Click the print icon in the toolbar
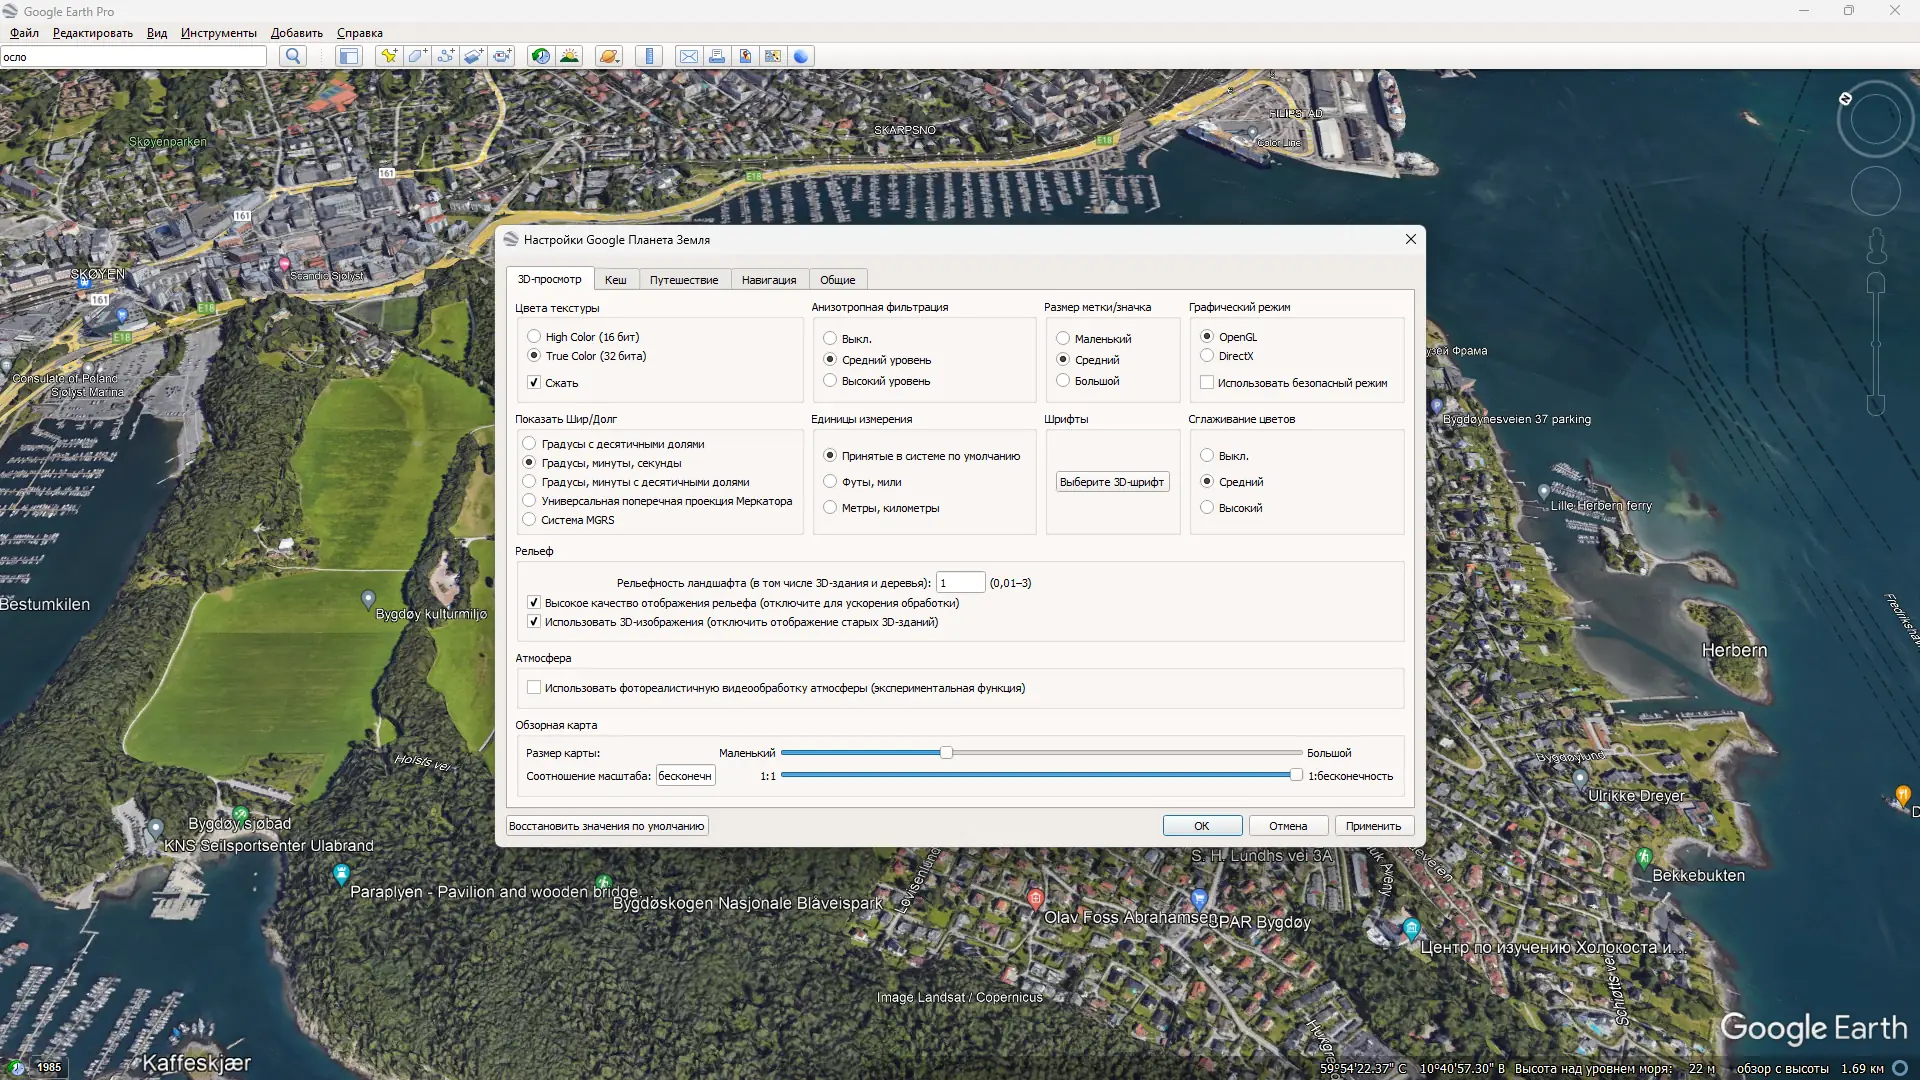1920x1080 pixels. (717, 56)
